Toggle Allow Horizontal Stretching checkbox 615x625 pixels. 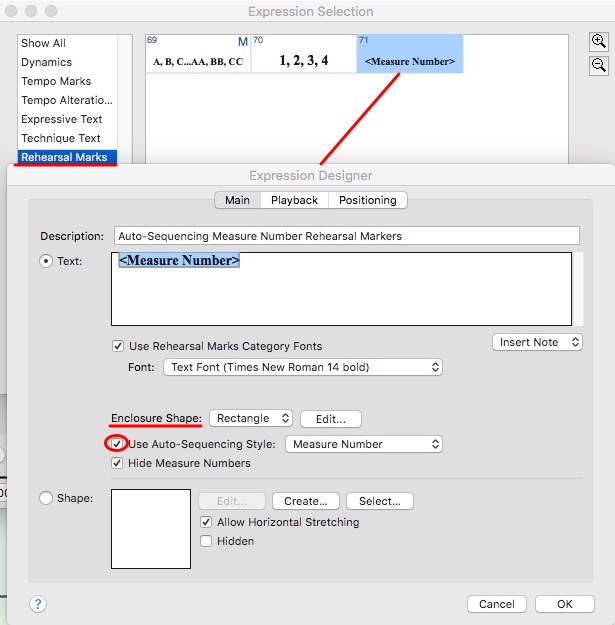(207, 522)
